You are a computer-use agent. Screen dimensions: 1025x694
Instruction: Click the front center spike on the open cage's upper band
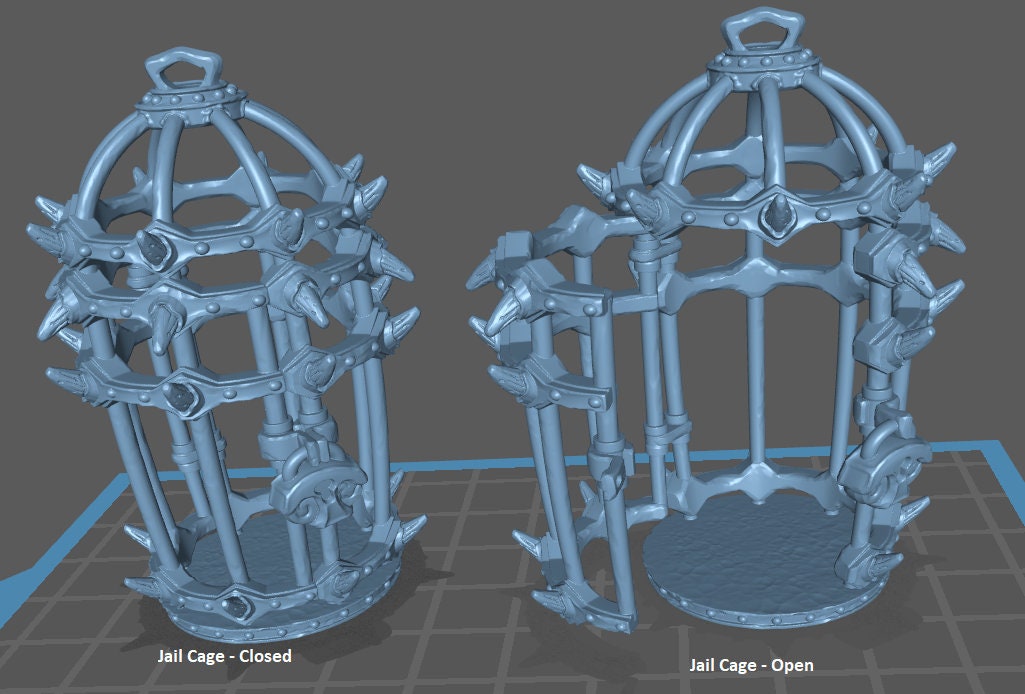(778, 212)
